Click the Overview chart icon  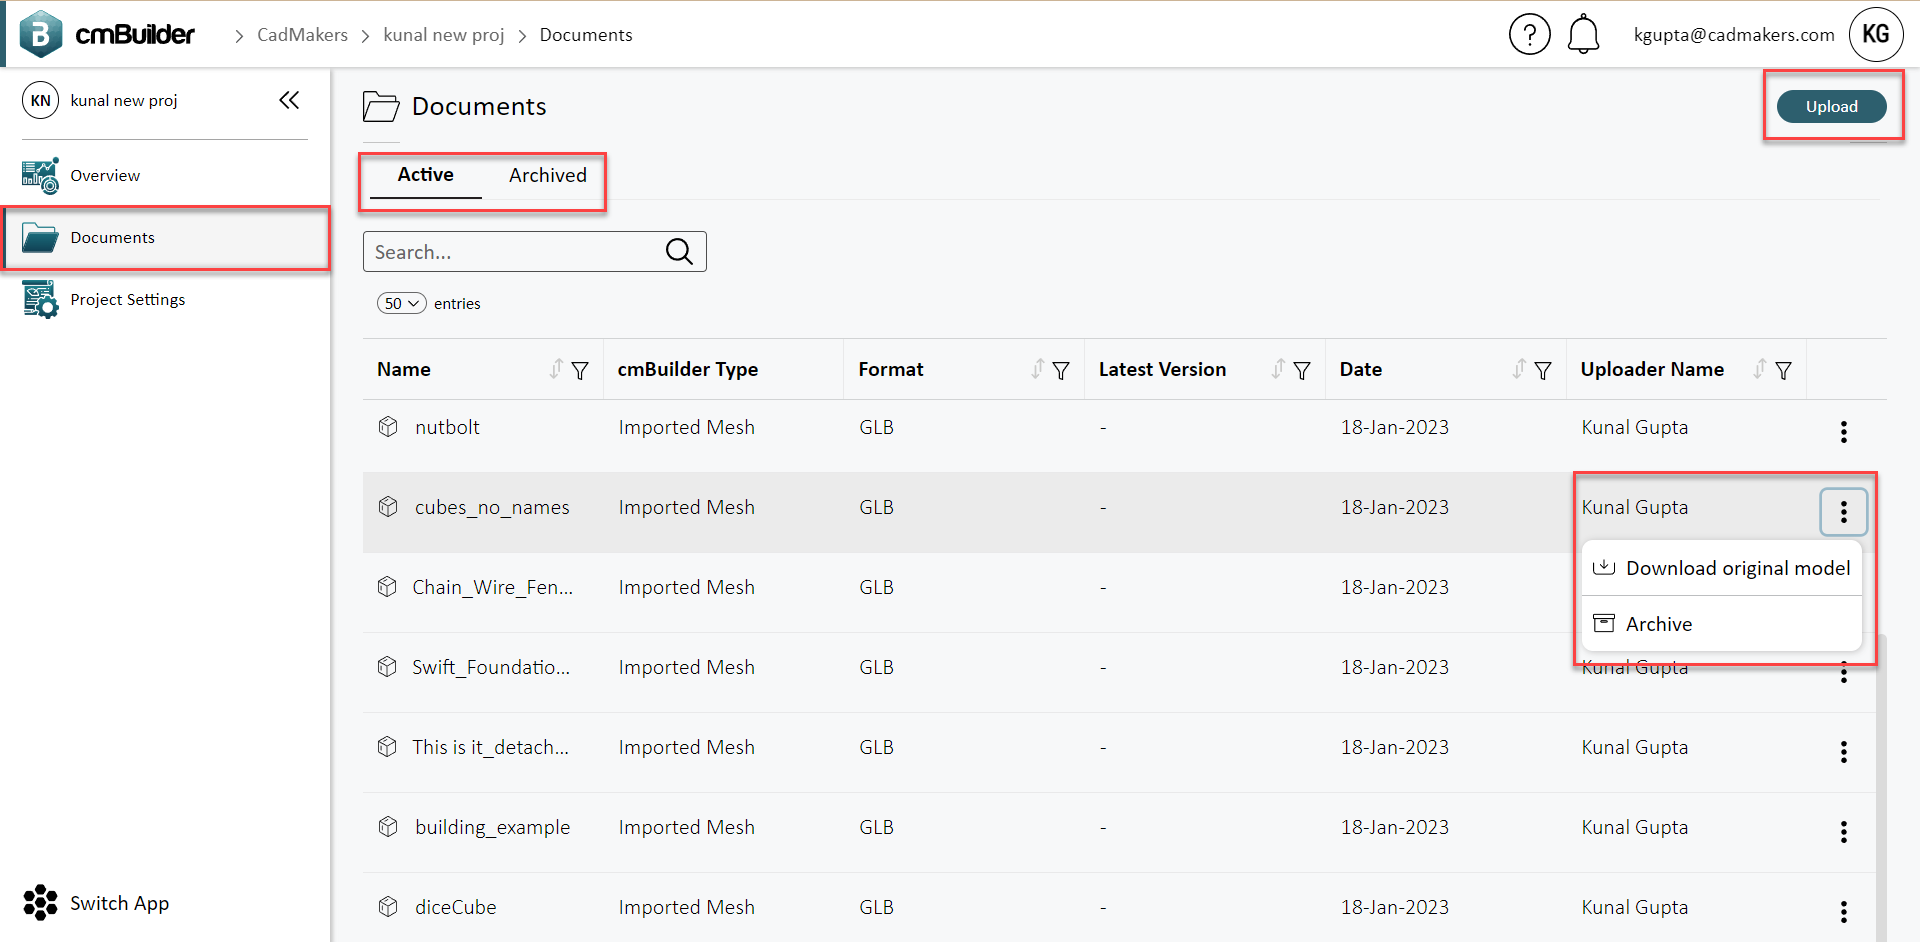(x=40, y=175)
